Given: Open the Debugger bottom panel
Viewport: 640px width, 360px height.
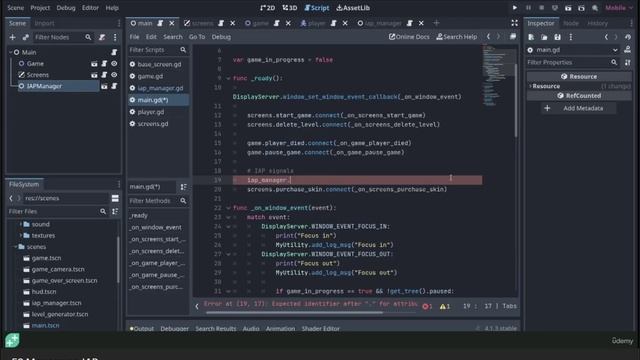Looking at the screenshot, I should (174, 329).
